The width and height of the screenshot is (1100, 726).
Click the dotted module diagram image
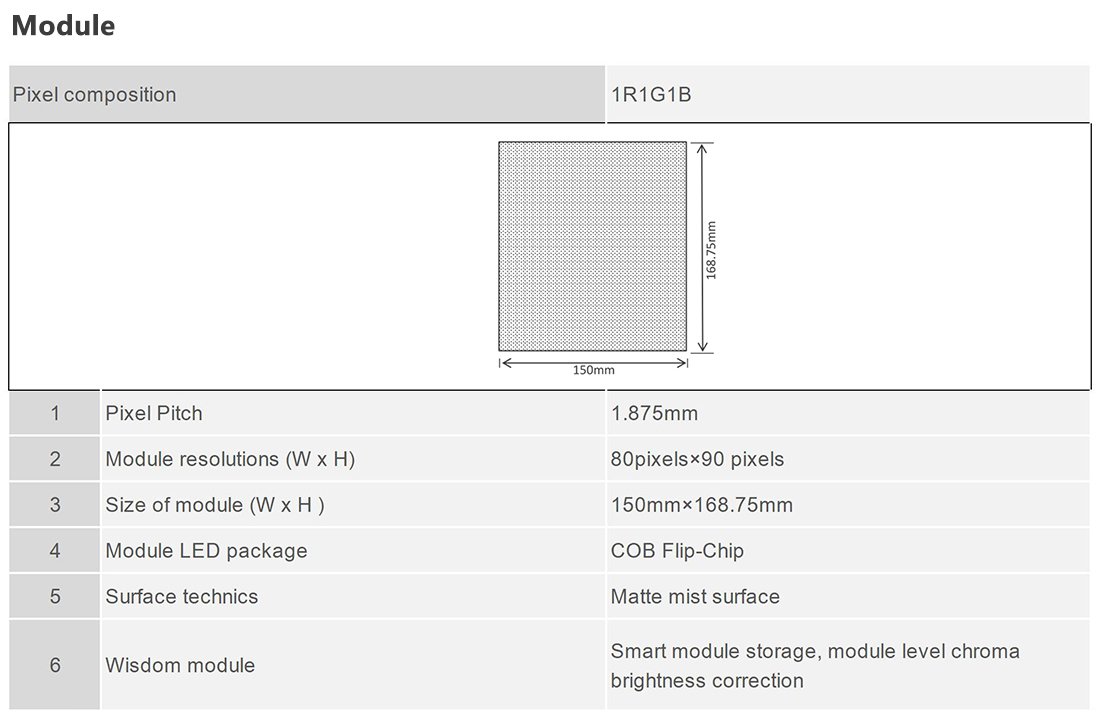(x=593, y=246)
